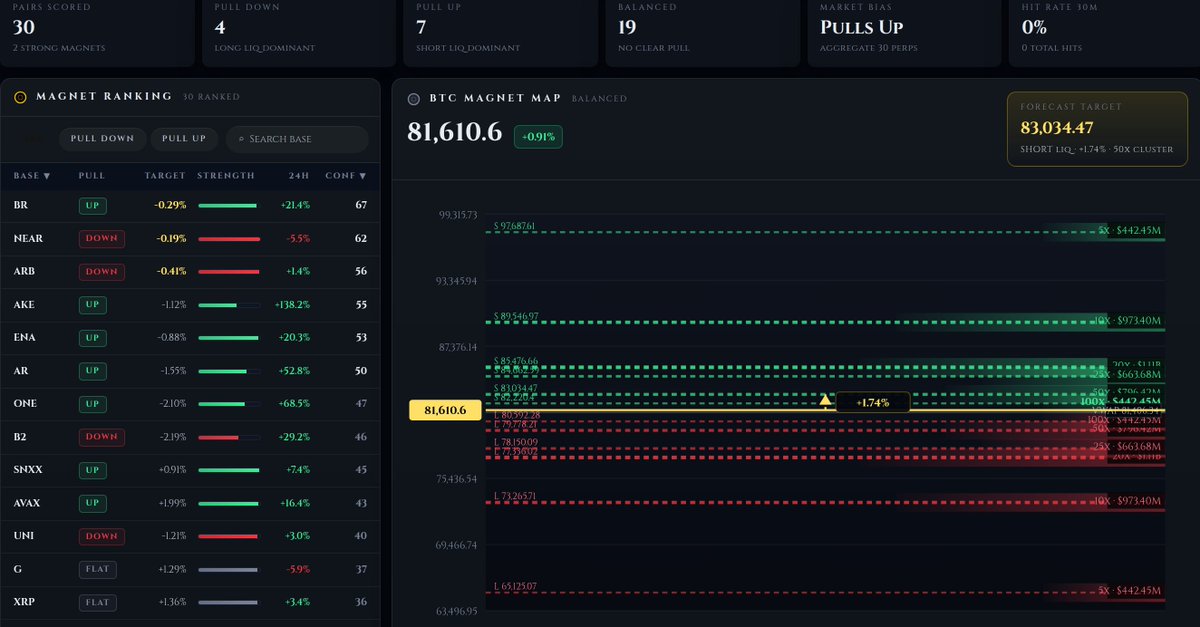Click the Magnet Ranking yellow circle icon
The width and height of the screenshot is (1200, 627).
pyautogui.click(x=20, y=98)
